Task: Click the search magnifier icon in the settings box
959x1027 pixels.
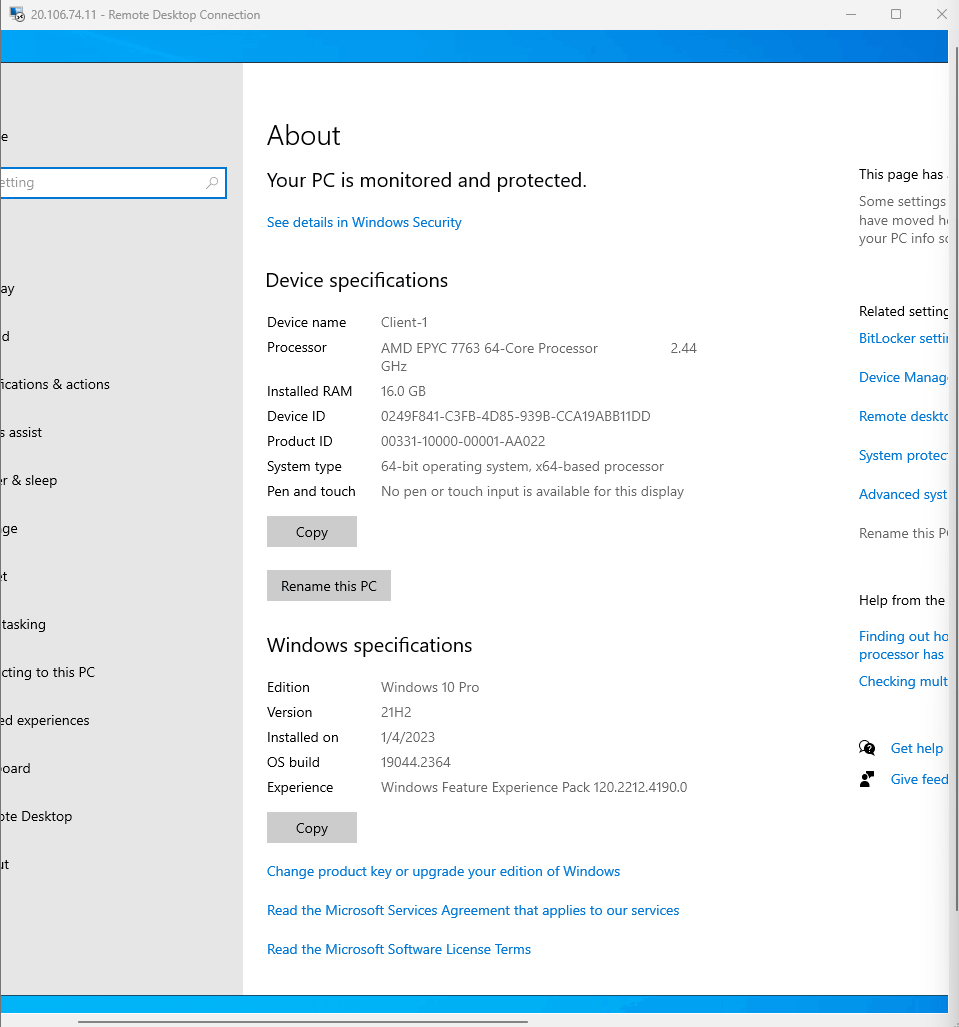Action: click(212, 183)
